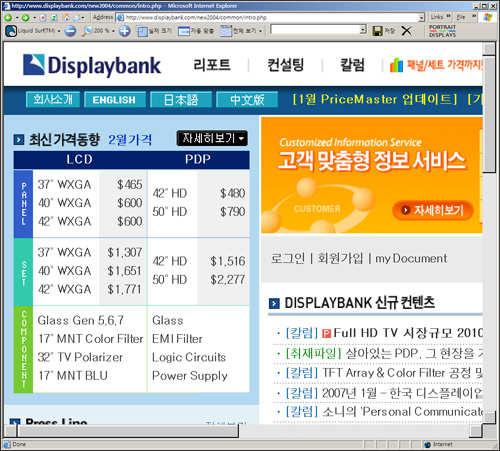Viewport: 500px width, 451px height.
Task: Expand the Liquid Surf(TM) dropdown arrow
Action: 59,31
